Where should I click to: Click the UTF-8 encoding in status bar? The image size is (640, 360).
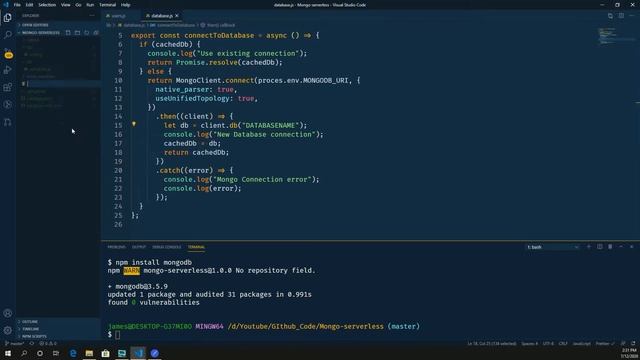548,344
